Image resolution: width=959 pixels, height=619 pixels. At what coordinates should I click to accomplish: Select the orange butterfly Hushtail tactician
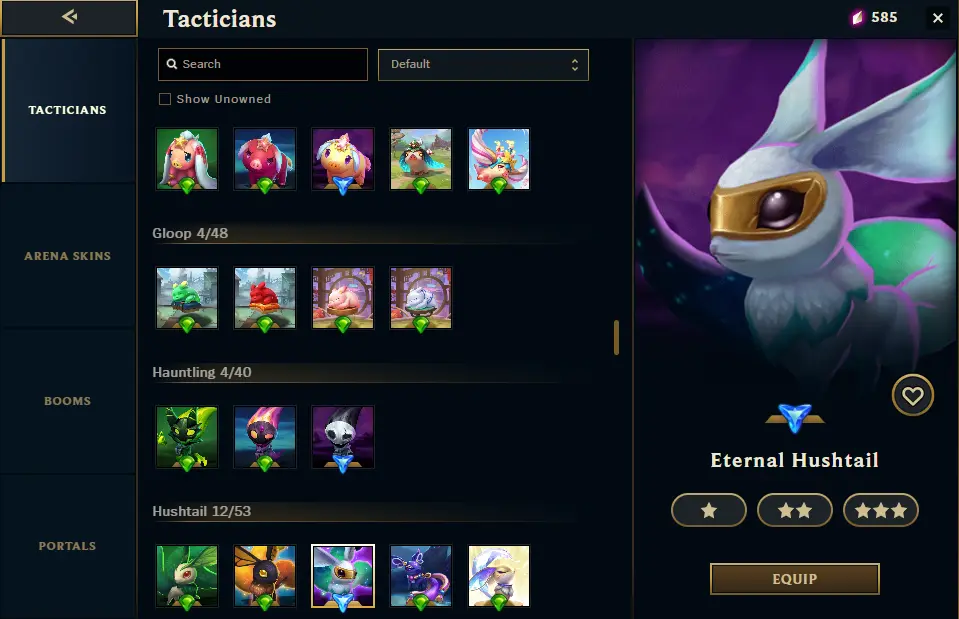coord(265,576)
